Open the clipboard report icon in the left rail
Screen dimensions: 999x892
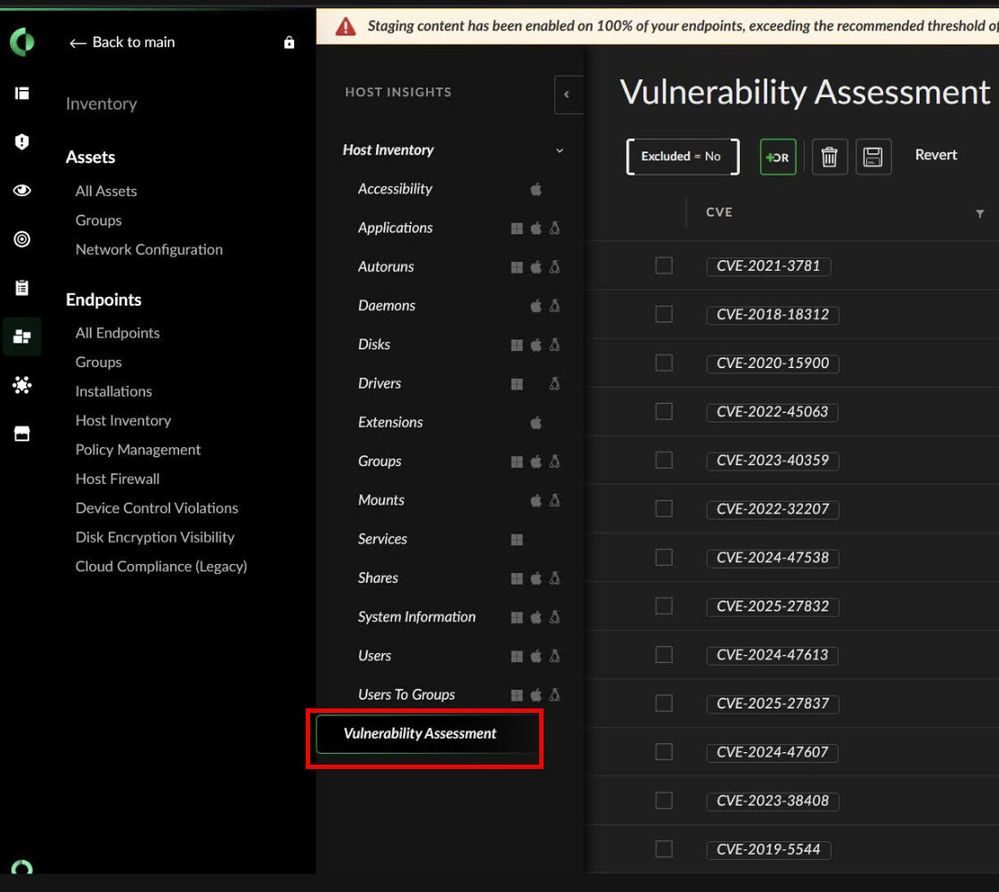(x=22, y=287)
